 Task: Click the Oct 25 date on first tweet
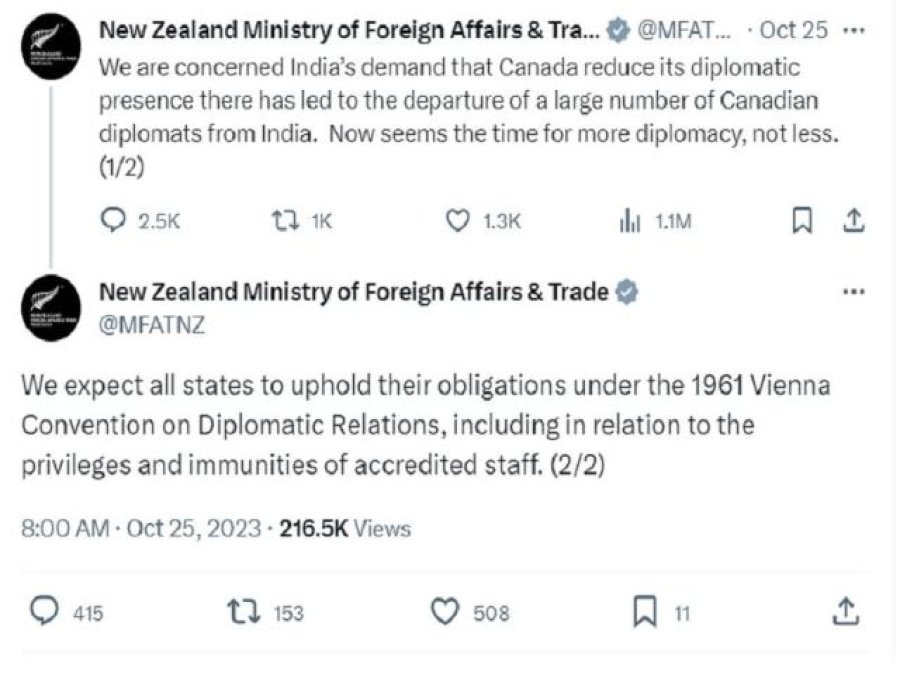794,30
